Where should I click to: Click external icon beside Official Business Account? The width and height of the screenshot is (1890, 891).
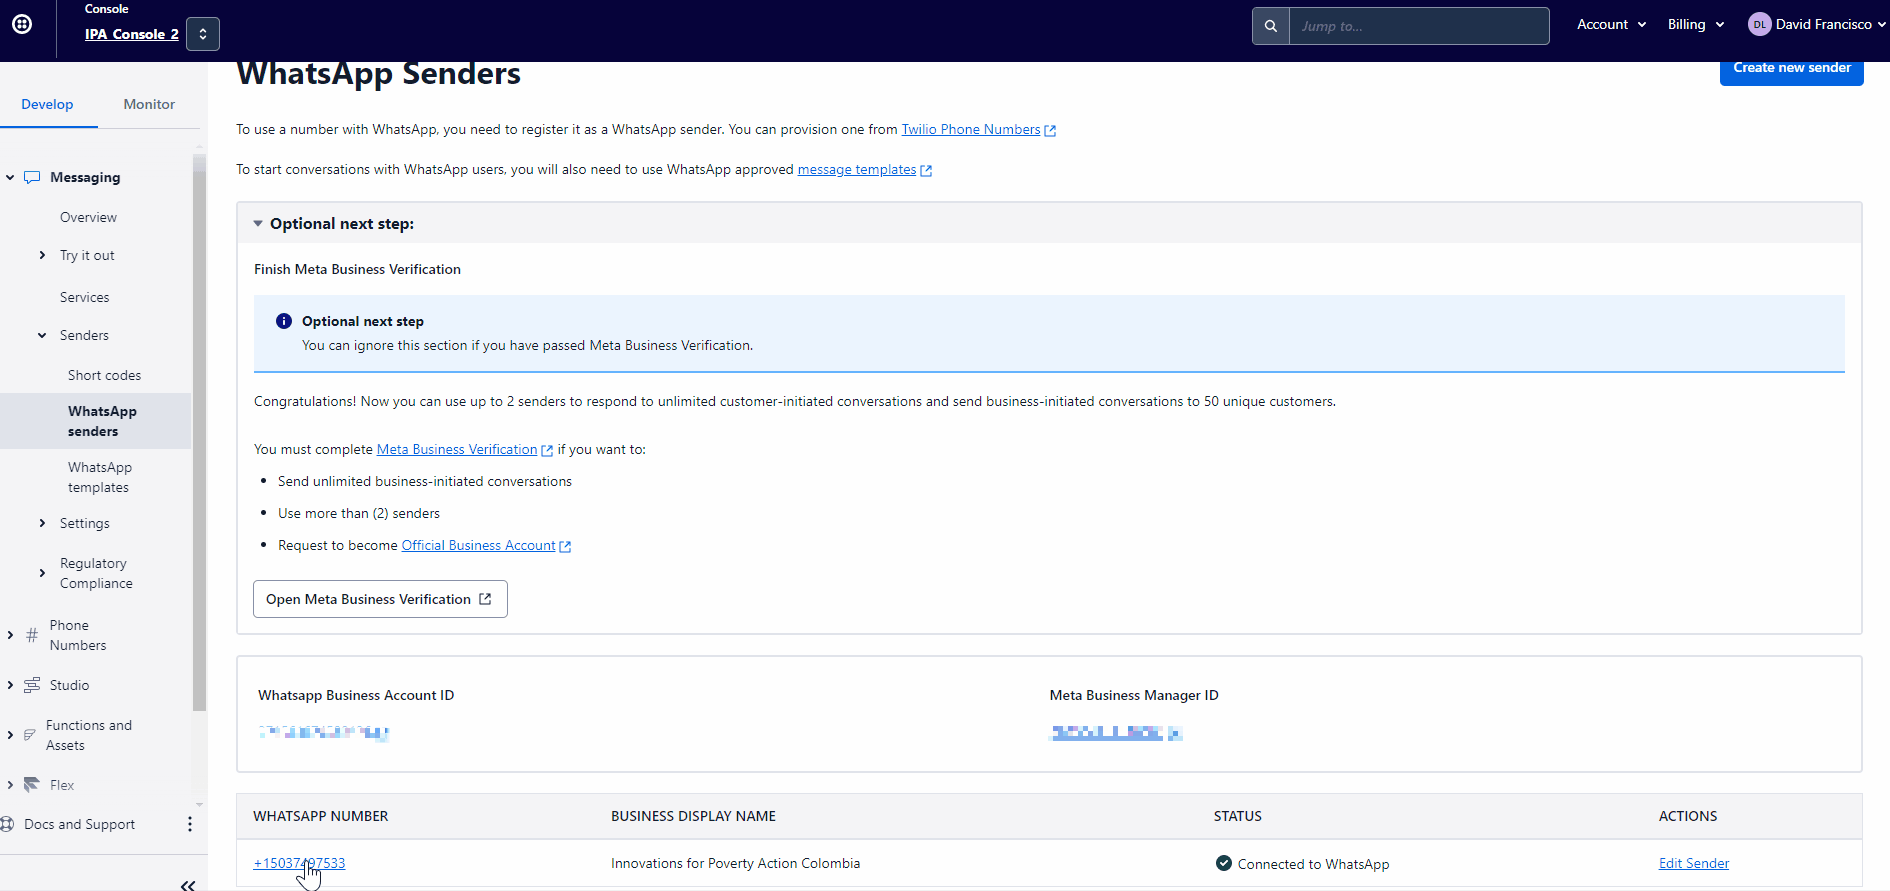(x=565, y=546)
